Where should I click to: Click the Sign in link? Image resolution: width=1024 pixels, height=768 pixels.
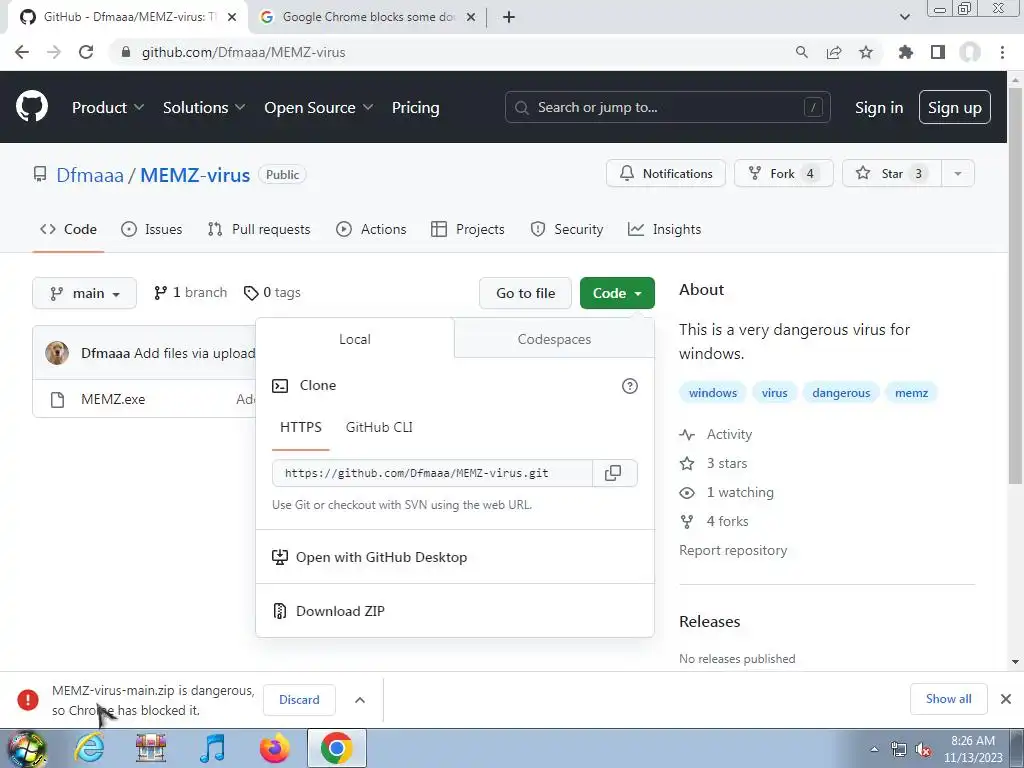(879, 107)
